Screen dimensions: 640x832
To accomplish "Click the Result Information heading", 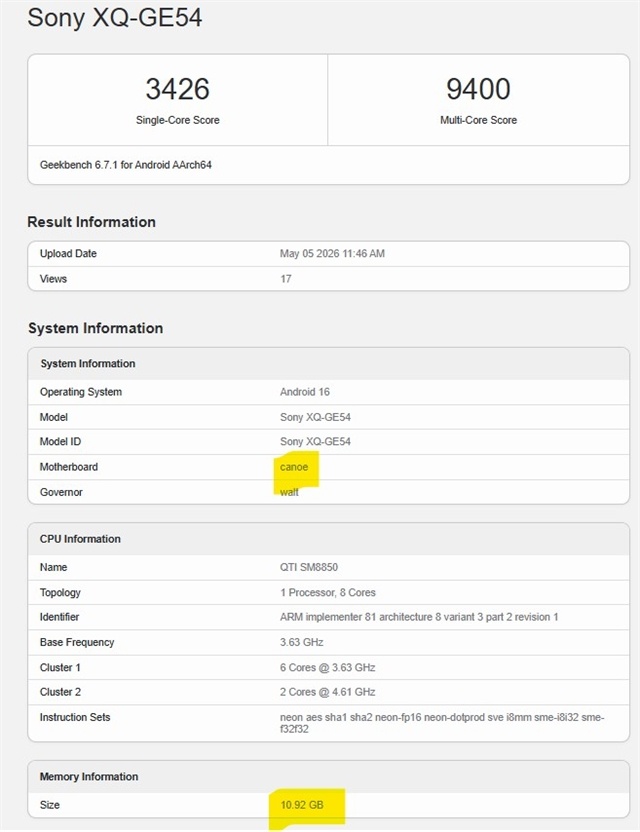I will [91, 222].
